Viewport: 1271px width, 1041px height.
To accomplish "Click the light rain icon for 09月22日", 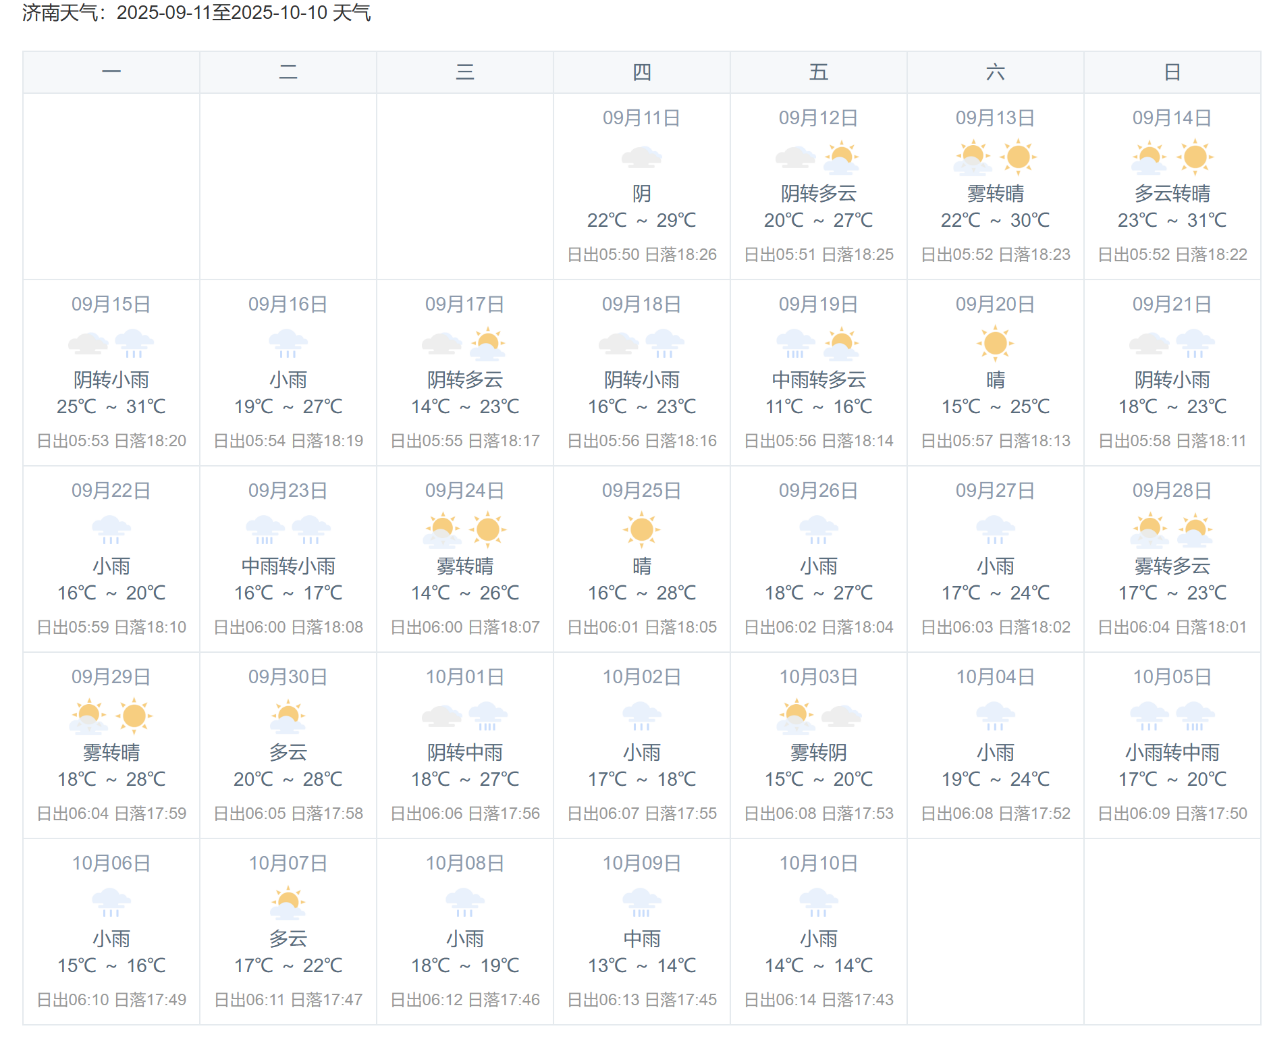I will (111, 530).
